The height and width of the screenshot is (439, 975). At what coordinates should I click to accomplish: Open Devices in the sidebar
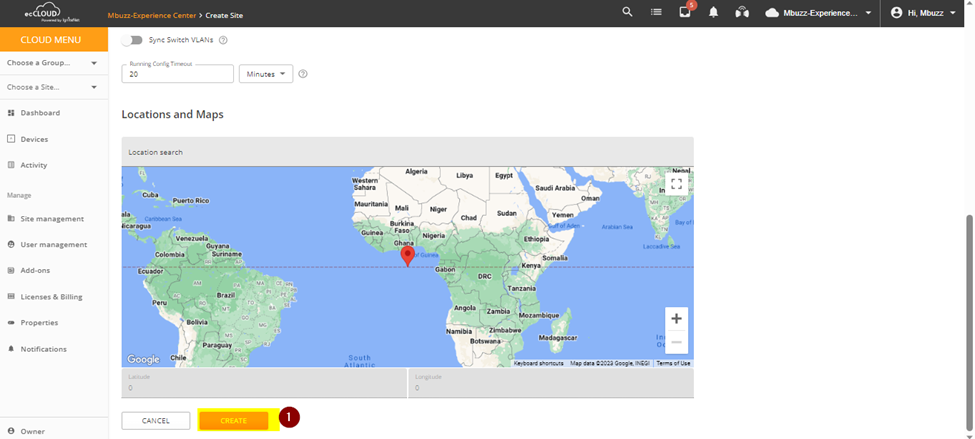click(34, 139)
